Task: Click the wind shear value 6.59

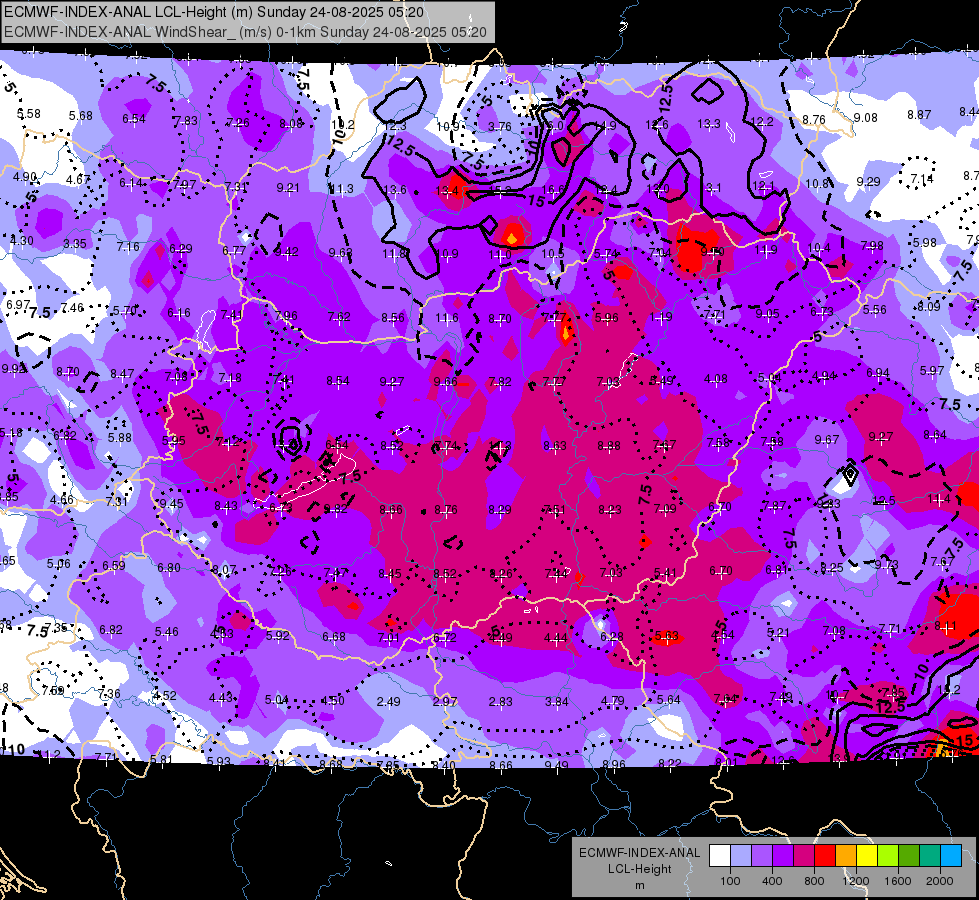Action: 114,566
